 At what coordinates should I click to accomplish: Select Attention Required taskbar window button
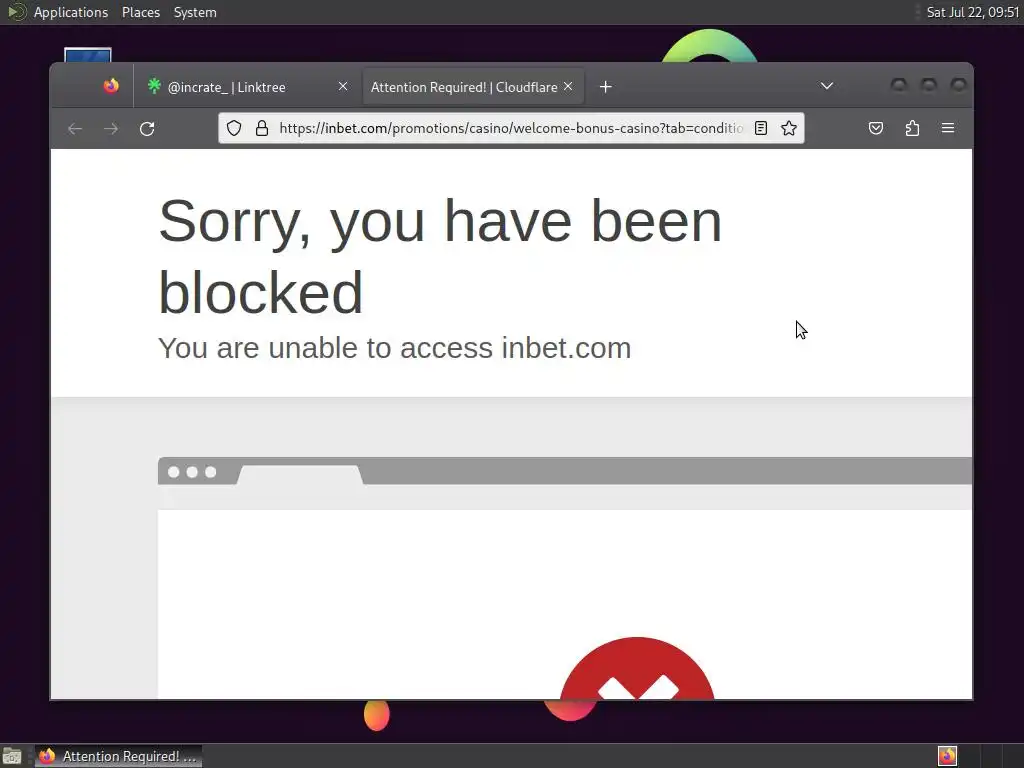coord(118,756)
